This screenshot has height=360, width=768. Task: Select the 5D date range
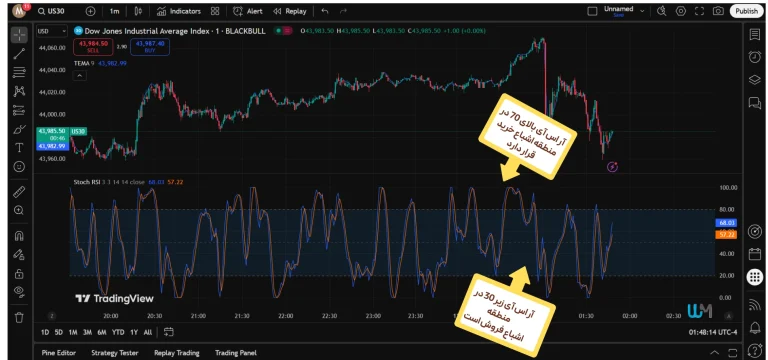(x=59, y=332)
